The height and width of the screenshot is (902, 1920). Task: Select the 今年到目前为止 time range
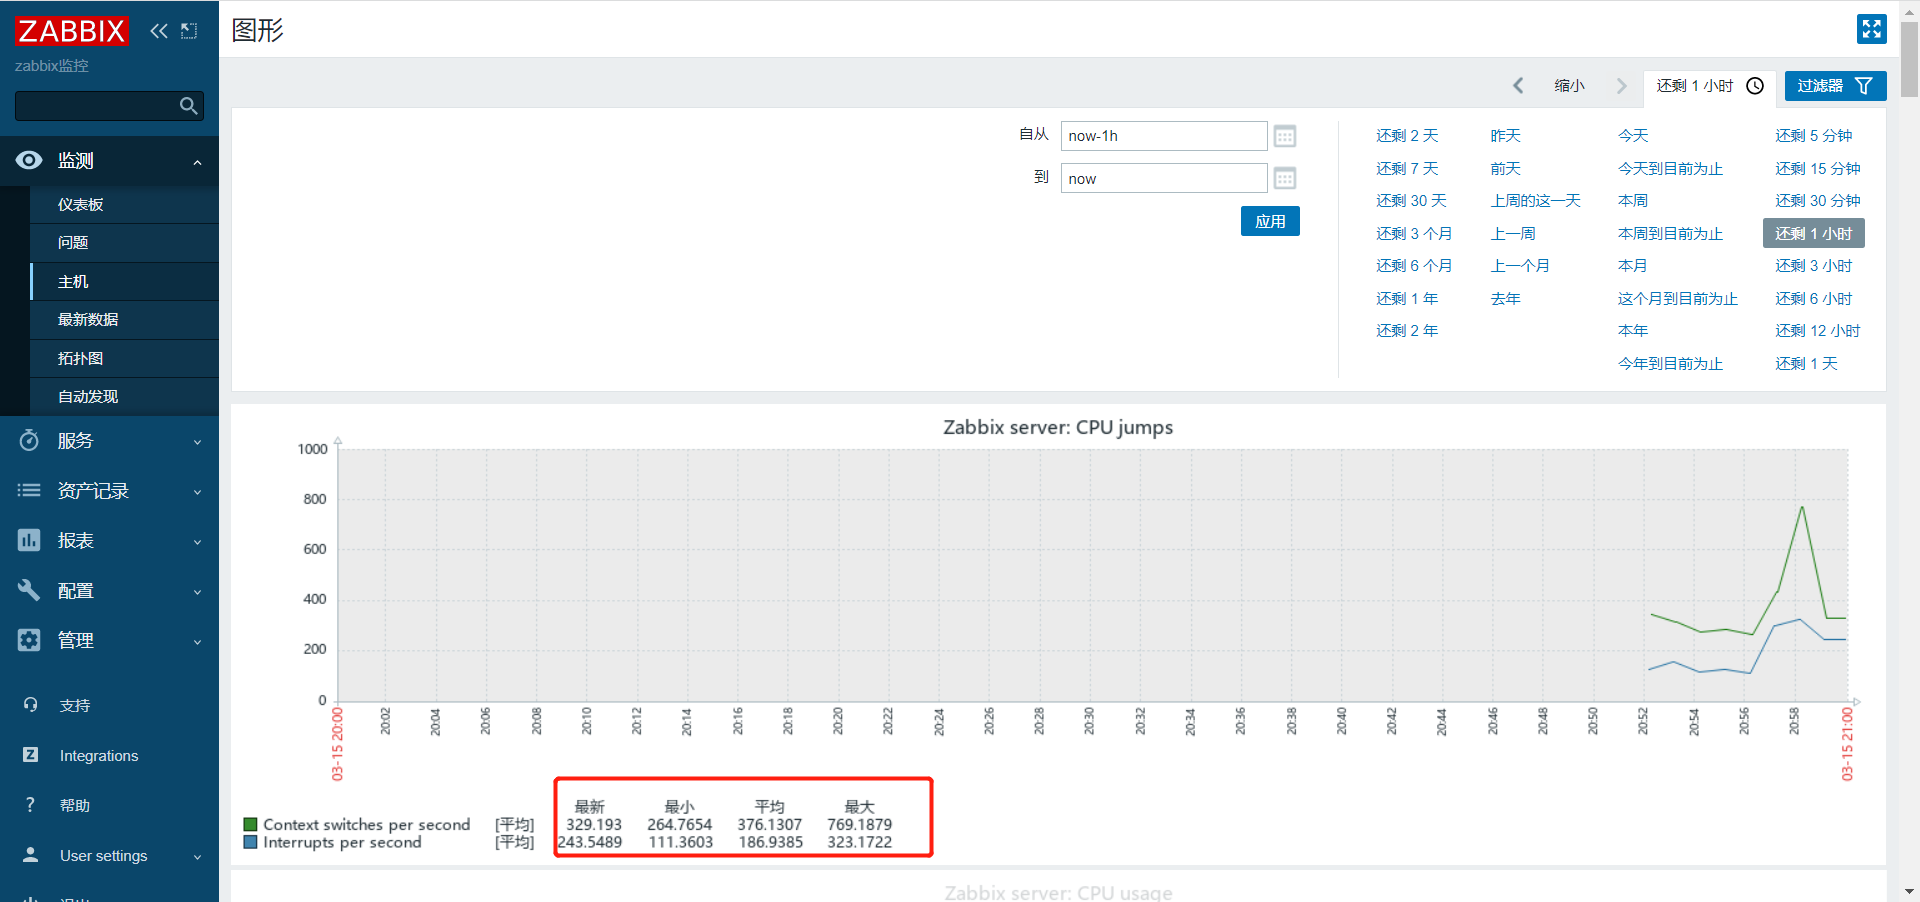click(1670, 364)
